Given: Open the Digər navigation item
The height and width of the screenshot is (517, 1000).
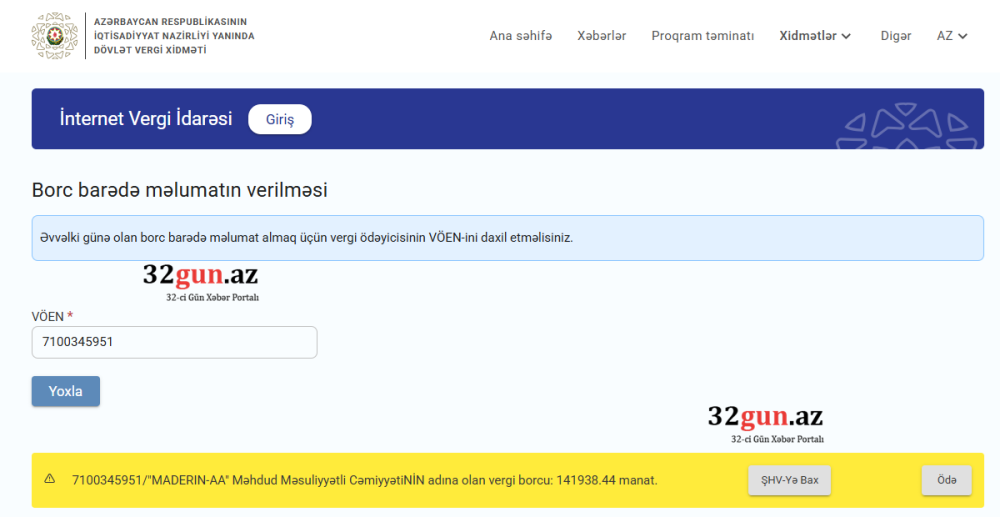Looking at the screenshot, I should click(x=895, y=36).
